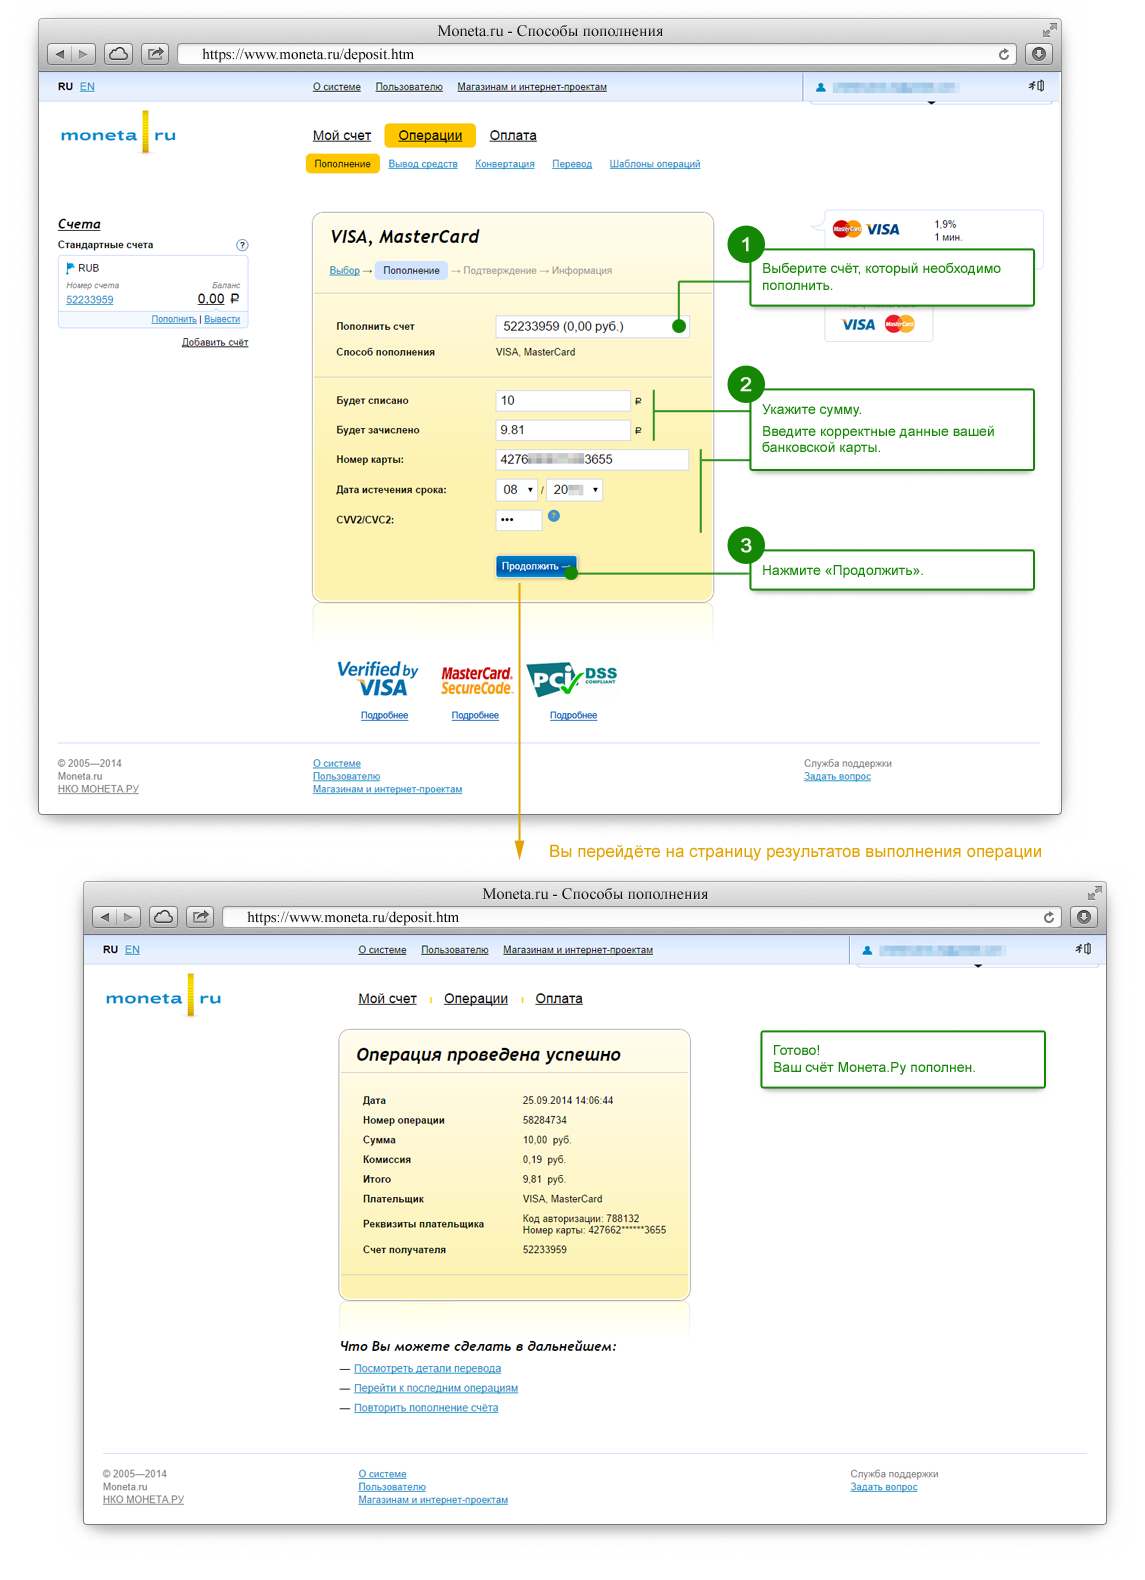Click the Будет списано amount field
The width and height of the screenshot is (1145, 1580).
[563, 401]
